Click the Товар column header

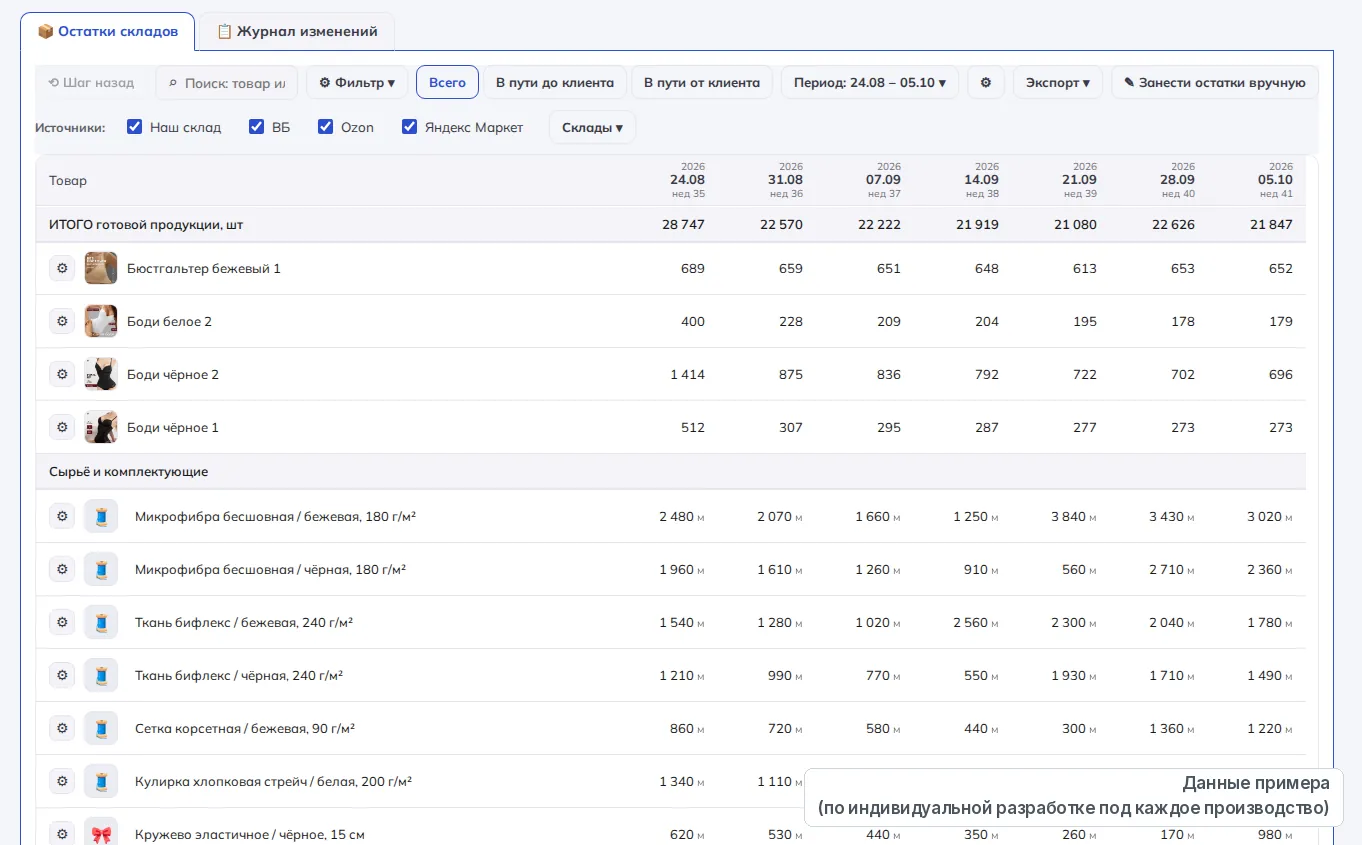tap(68, 181)
